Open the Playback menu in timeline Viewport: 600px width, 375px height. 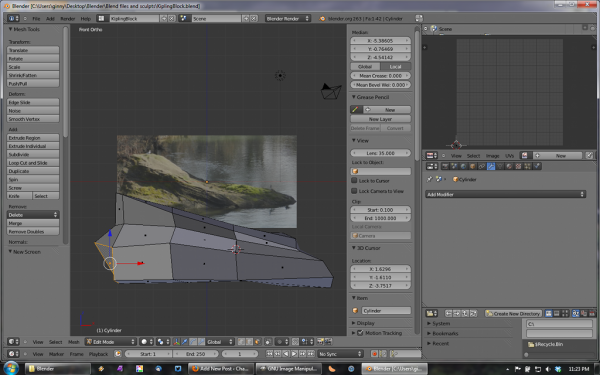pos(98,354)
